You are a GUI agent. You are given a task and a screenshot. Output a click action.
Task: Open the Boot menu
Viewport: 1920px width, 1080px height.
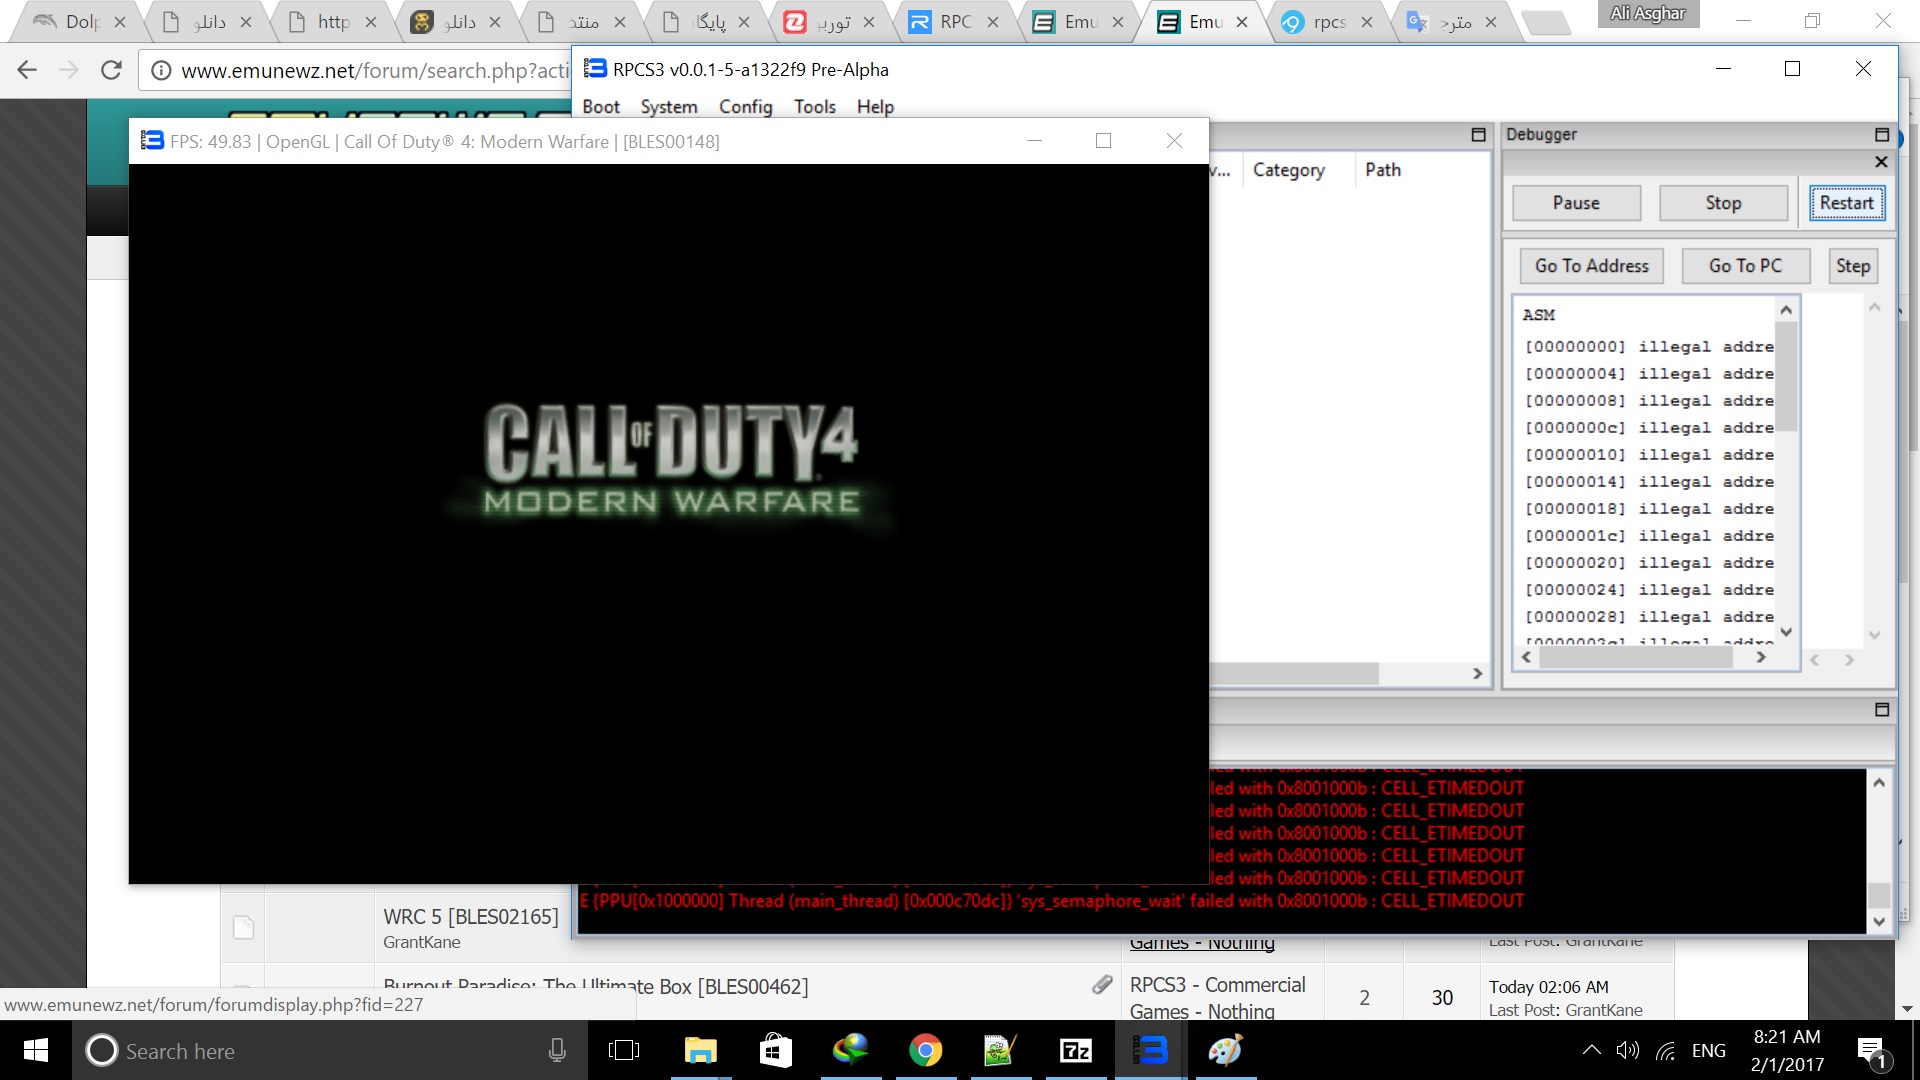(x=601, y=107)
